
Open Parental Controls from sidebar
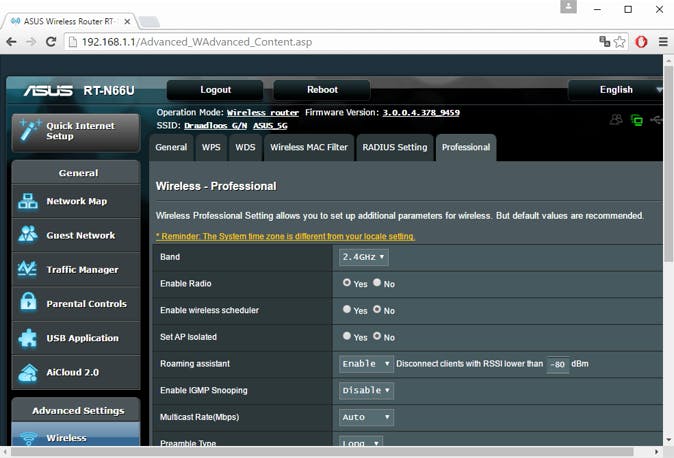(76, 304)
